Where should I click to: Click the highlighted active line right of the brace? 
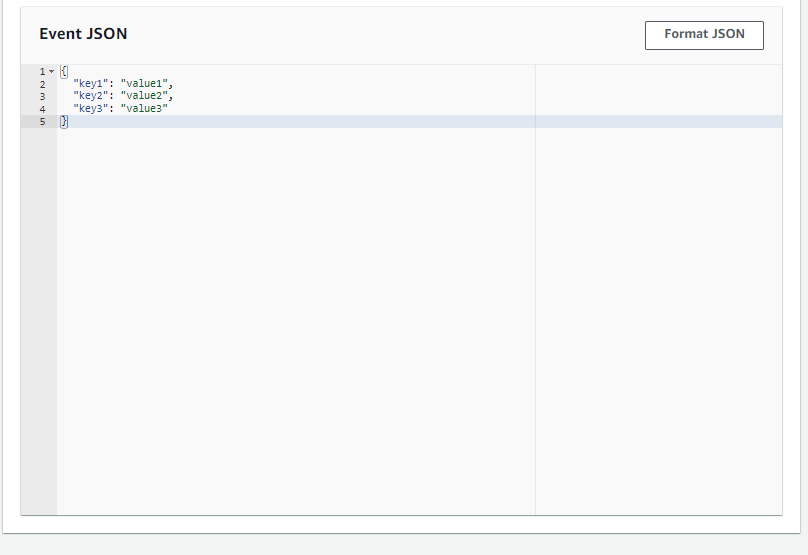click(300, 121)
